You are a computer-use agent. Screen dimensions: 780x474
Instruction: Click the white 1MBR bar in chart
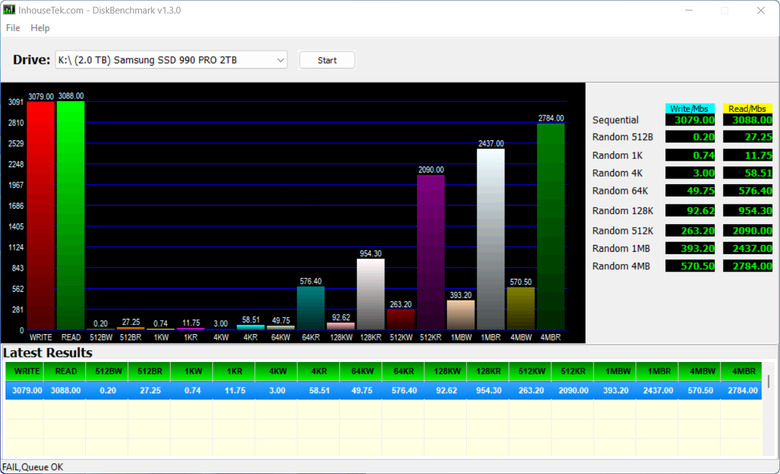point(490,239)
